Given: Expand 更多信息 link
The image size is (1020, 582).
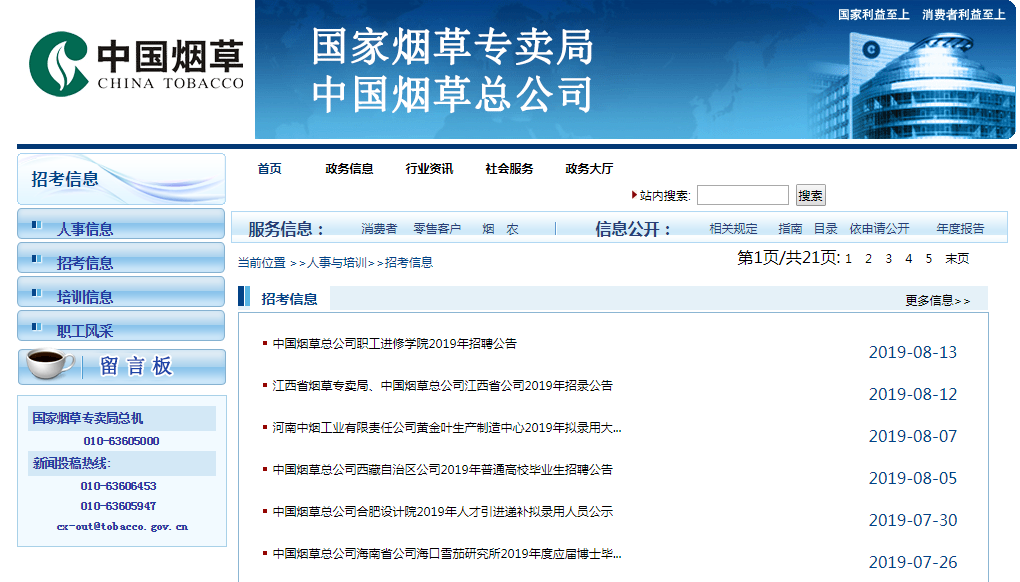Looking at the screenshot, I should (x=936, y=300).
